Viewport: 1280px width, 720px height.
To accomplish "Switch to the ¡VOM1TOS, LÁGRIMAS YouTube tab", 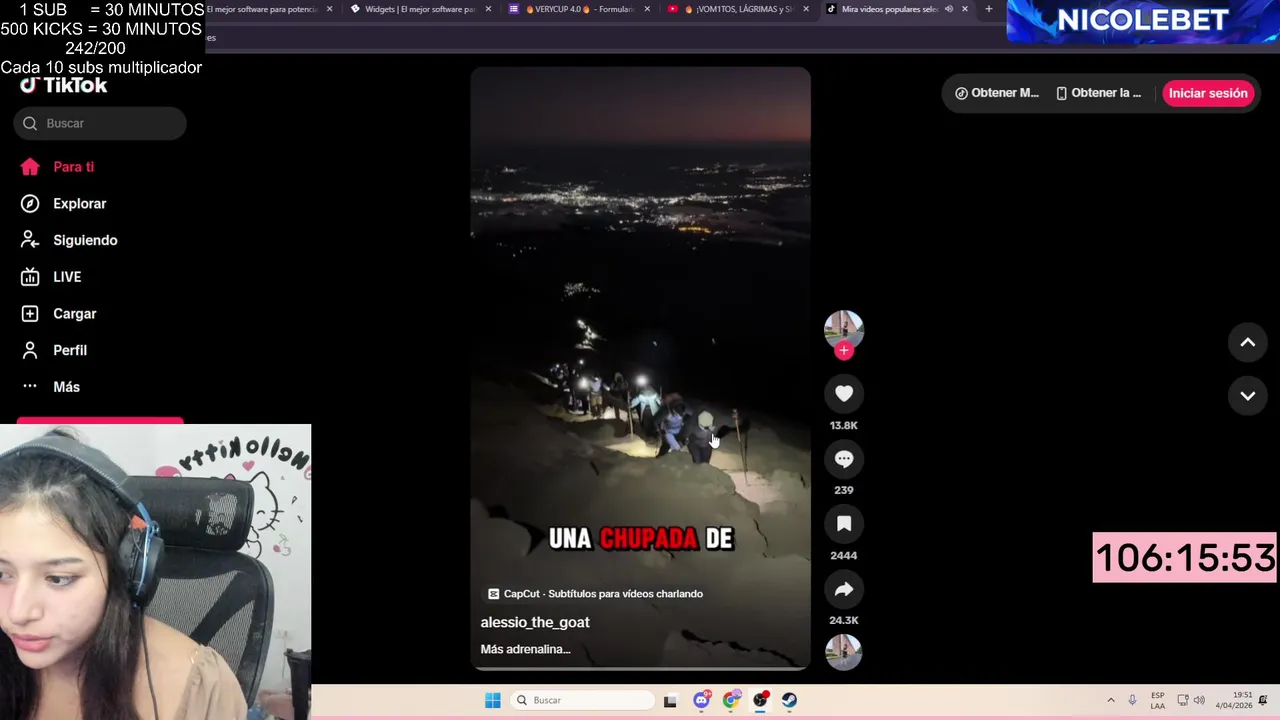I will click(x=736, y=9).
